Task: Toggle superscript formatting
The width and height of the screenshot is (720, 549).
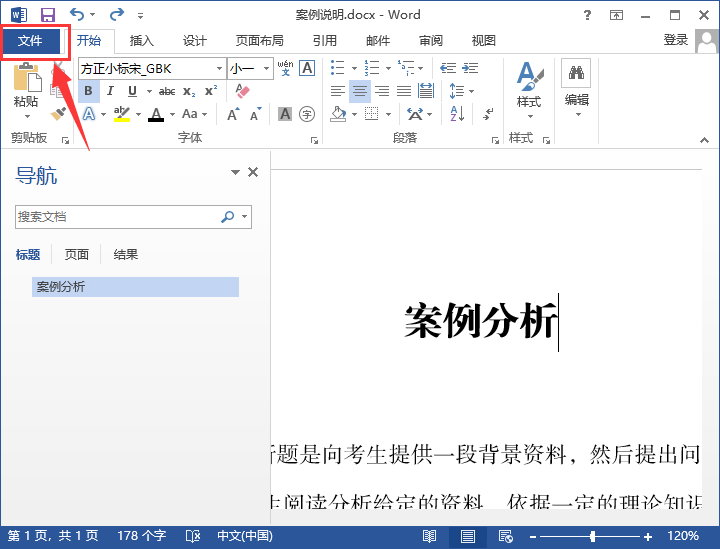Action: pyautogui.click(x=211, y=91)
